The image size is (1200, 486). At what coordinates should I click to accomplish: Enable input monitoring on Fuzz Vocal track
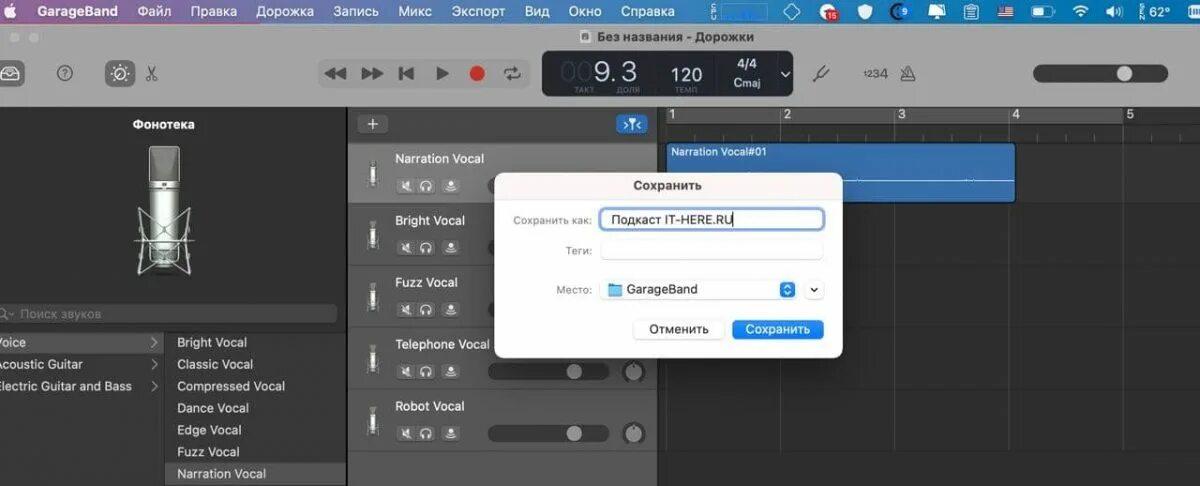pyautogui.click(x=450, y=310)
